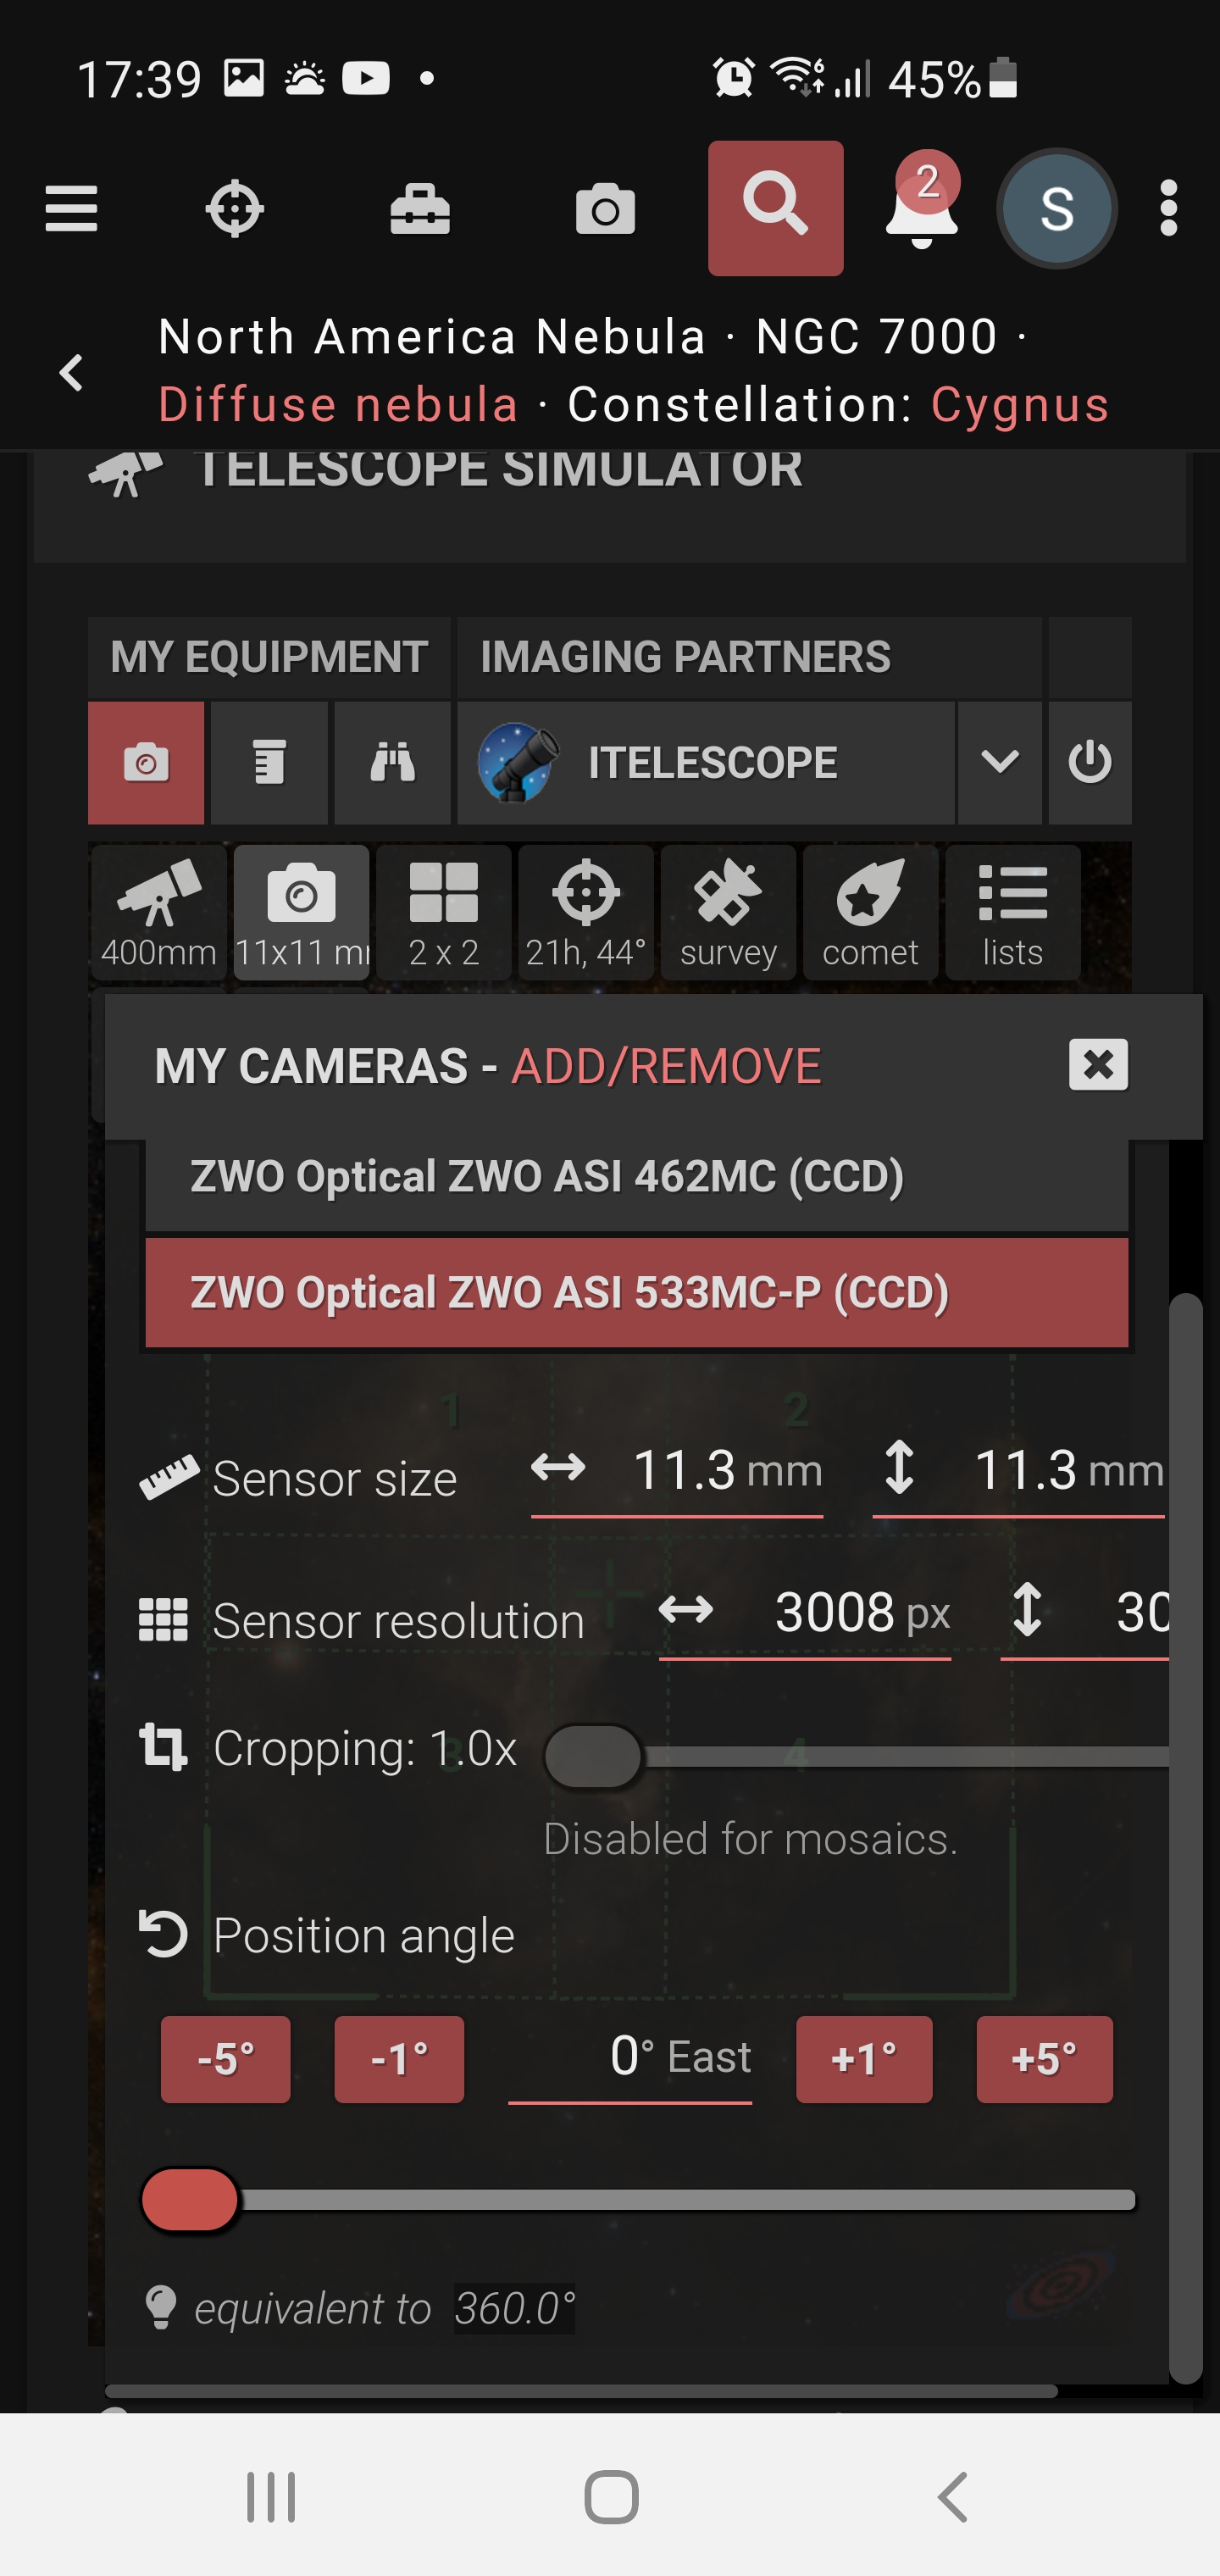
Task: Open the comet tool
Action: (x=870, y=912)
